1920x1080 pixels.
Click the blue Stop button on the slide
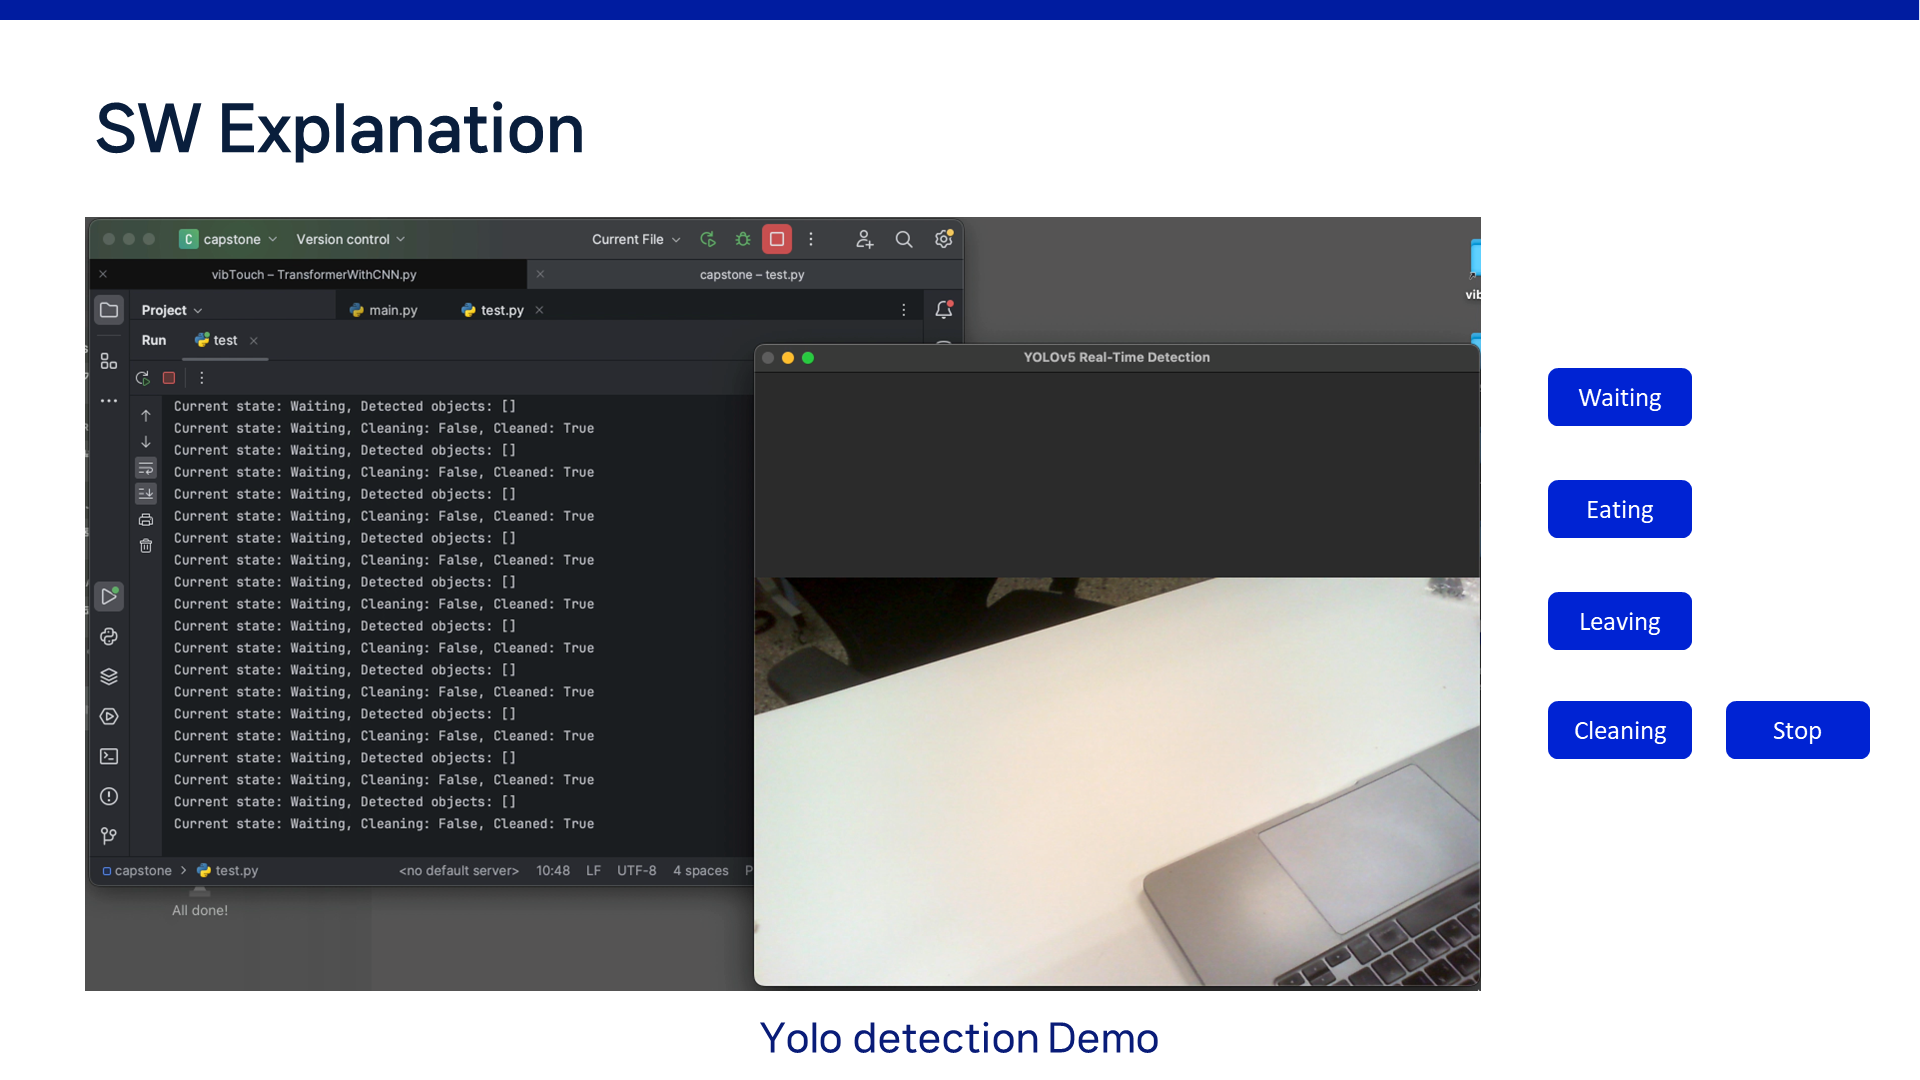pos(1797,730)
